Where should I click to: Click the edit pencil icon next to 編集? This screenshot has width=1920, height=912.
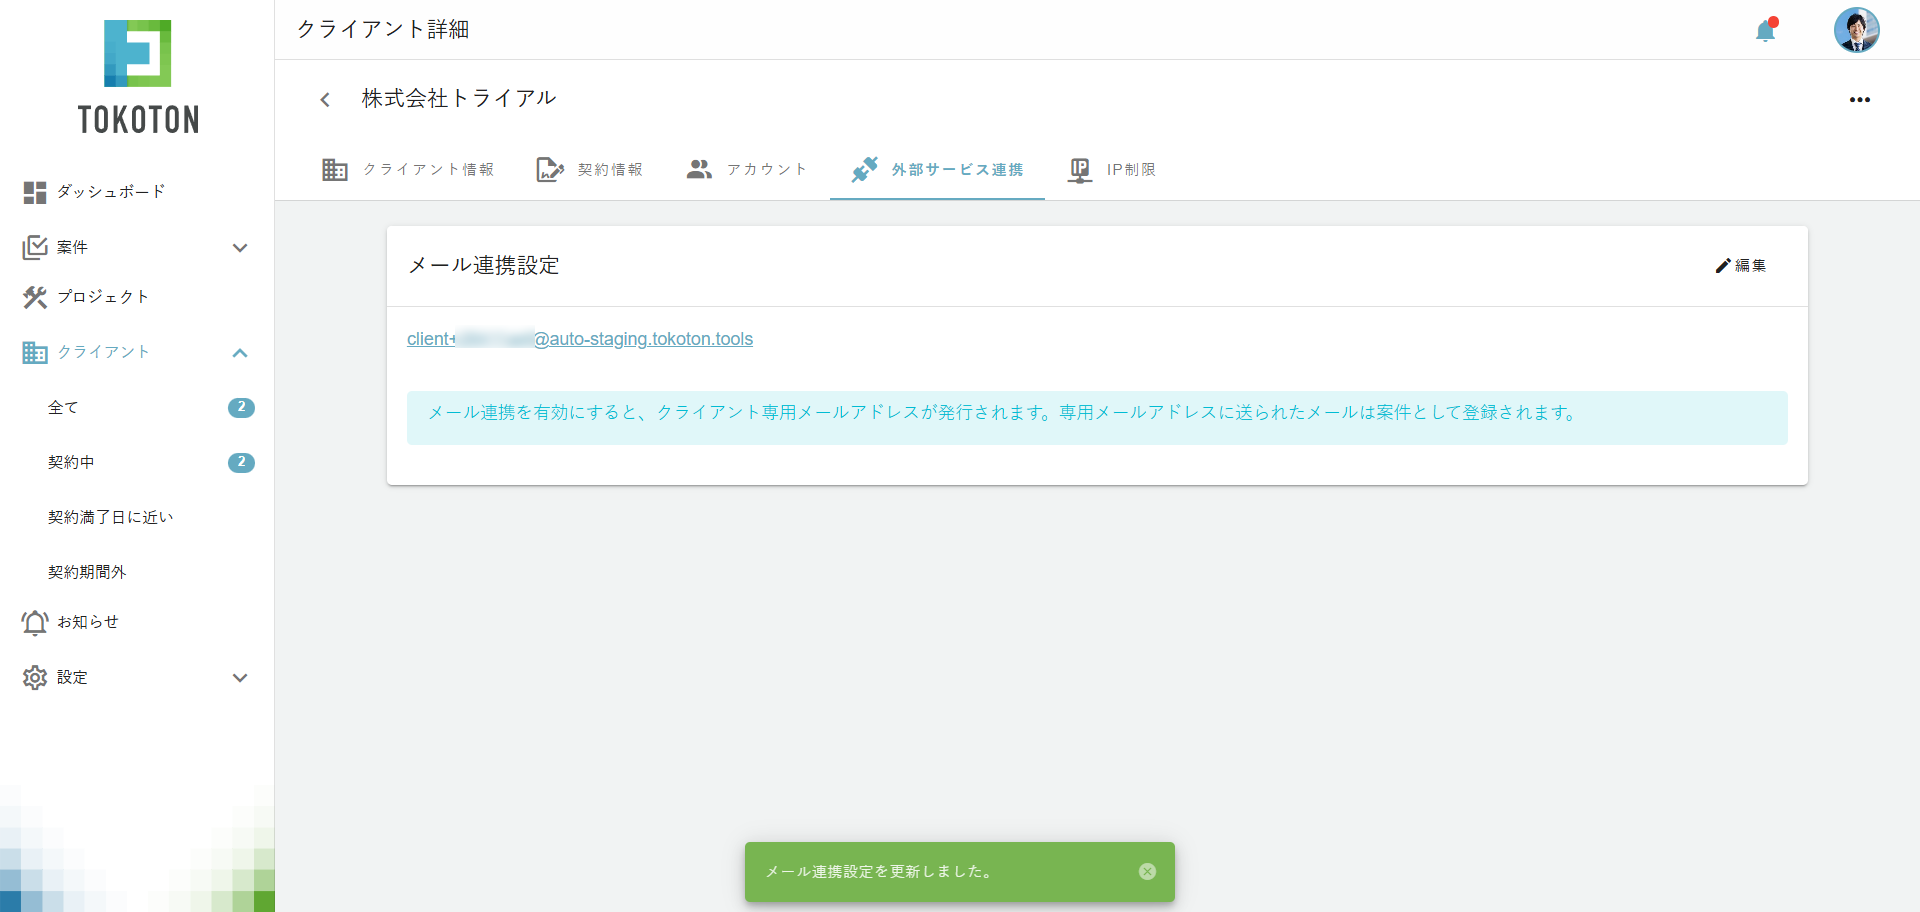click(1722, 266)
